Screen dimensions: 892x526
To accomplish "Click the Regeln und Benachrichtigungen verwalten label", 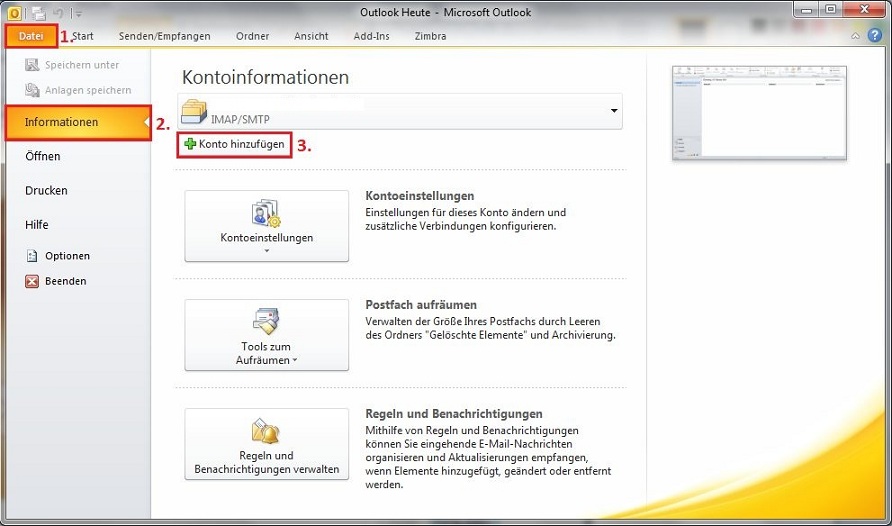I will pos(266,462).
